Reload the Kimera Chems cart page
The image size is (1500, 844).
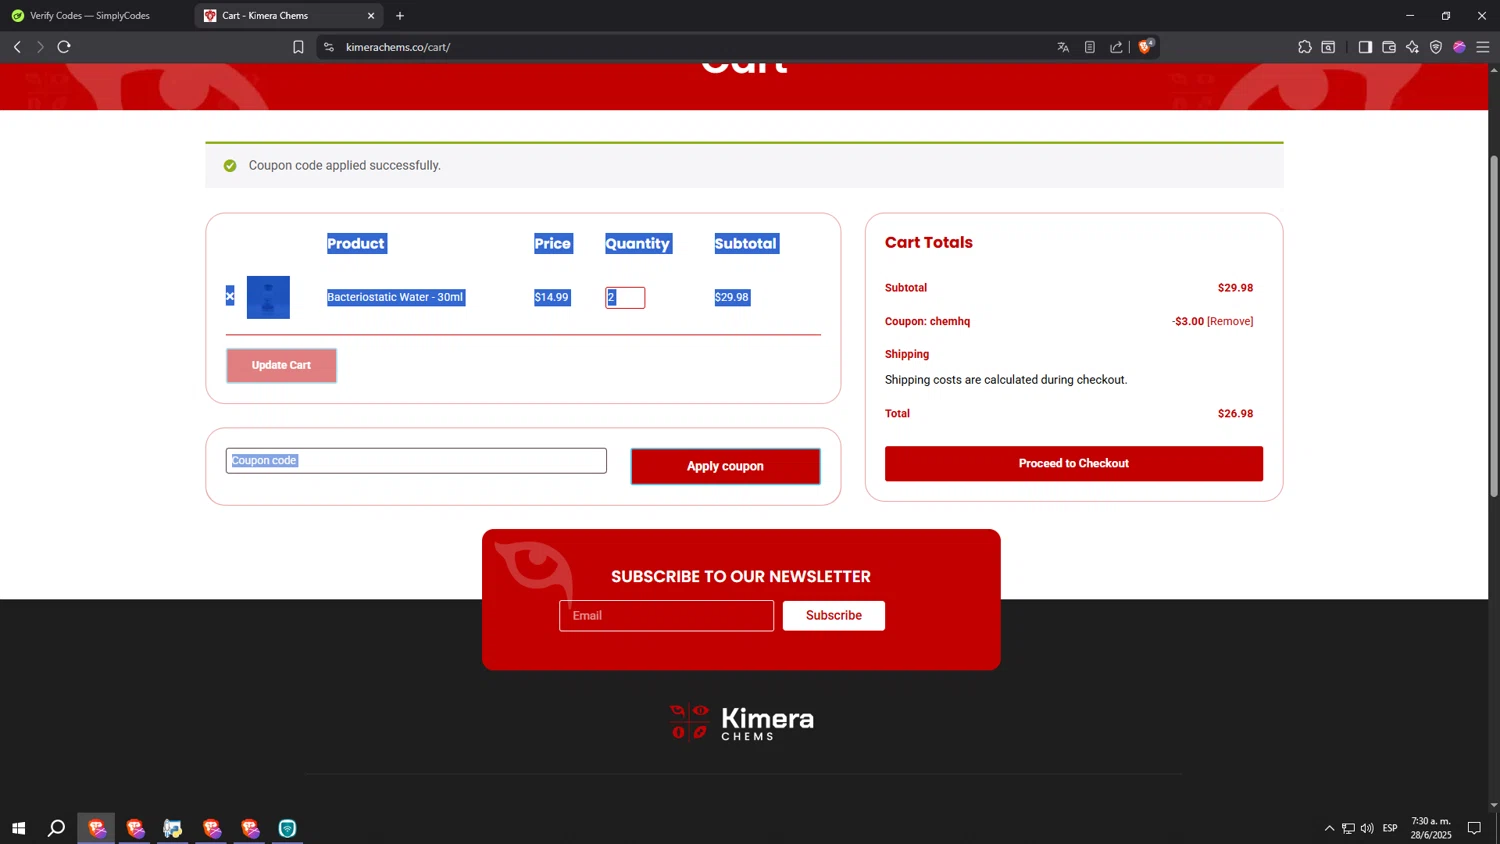click(64, 47)
